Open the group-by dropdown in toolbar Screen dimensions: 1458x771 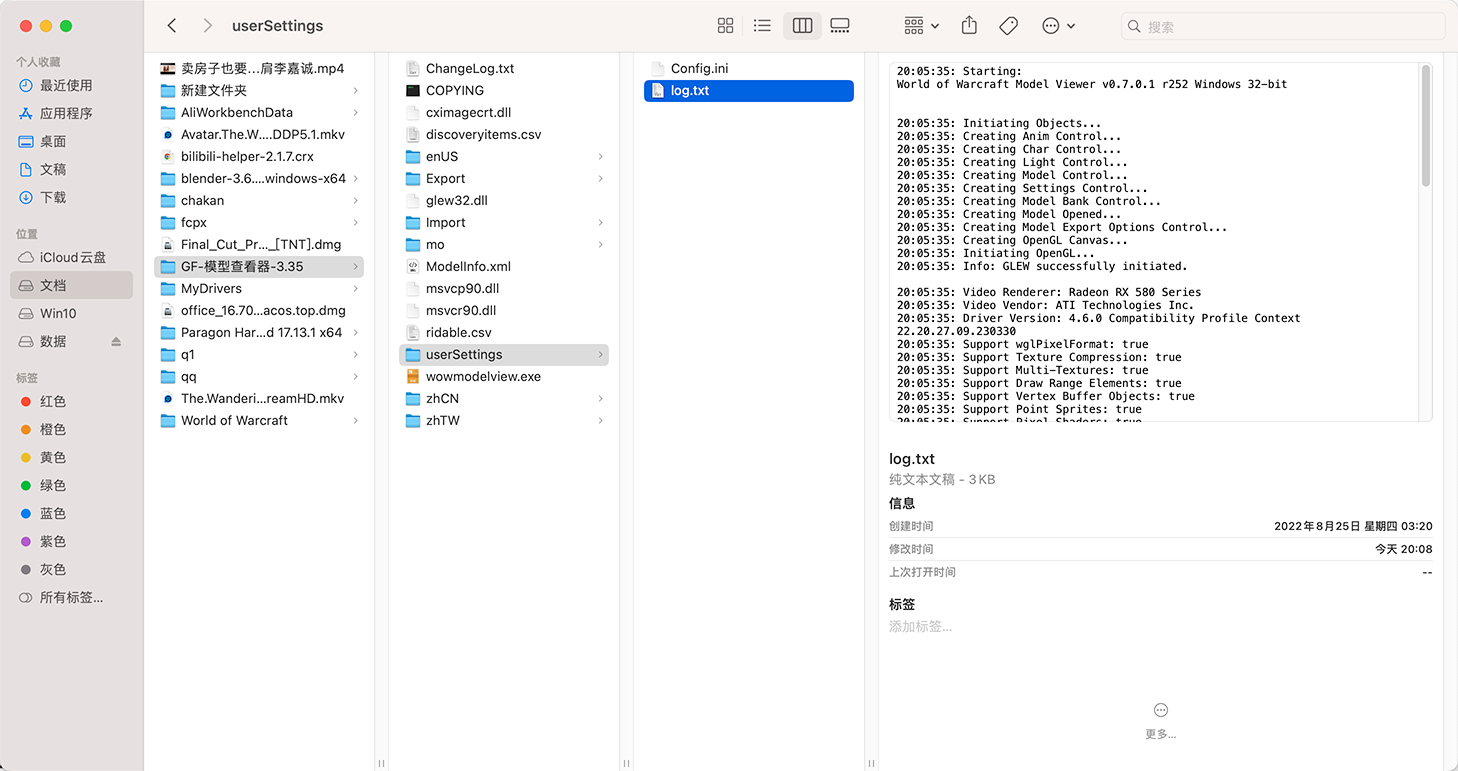point(921,26)
